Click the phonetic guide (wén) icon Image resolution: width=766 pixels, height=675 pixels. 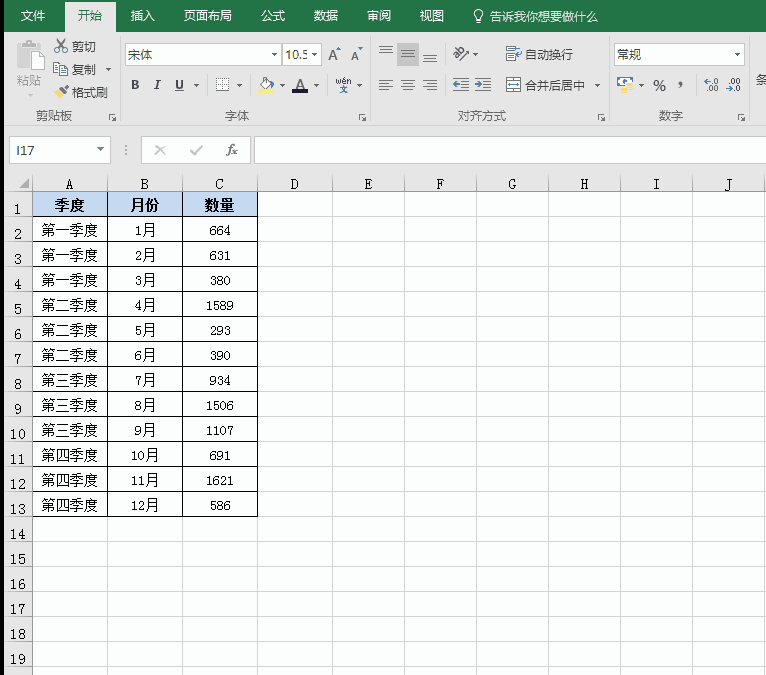coord(343,85)
